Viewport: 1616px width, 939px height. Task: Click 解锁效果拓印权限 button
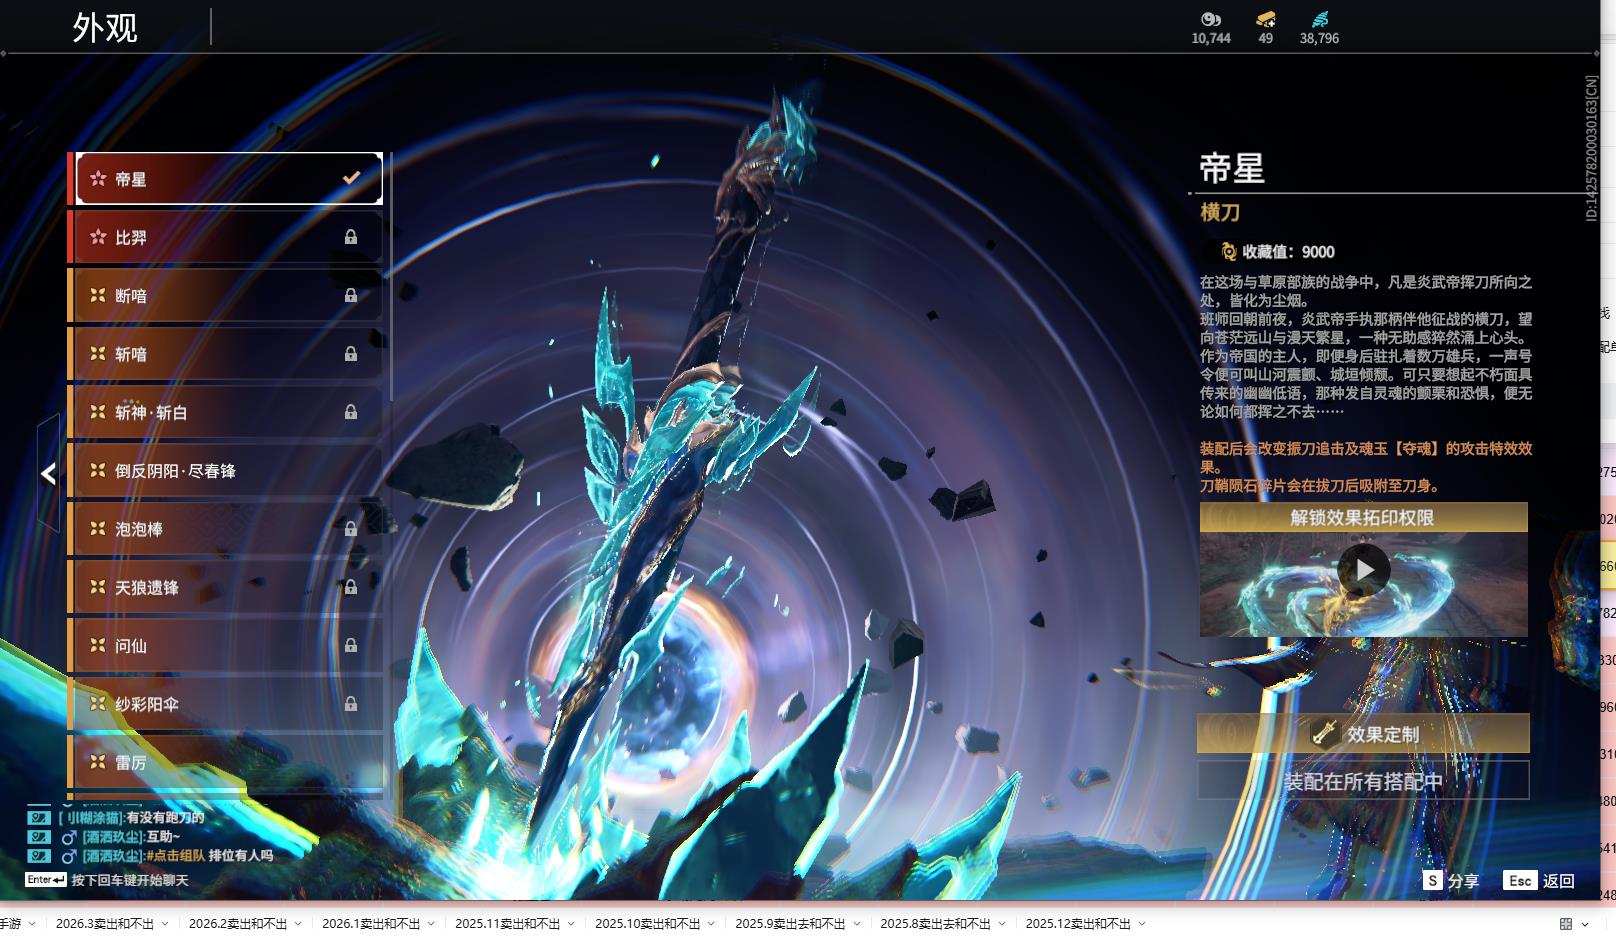[x=1364, y=517]
